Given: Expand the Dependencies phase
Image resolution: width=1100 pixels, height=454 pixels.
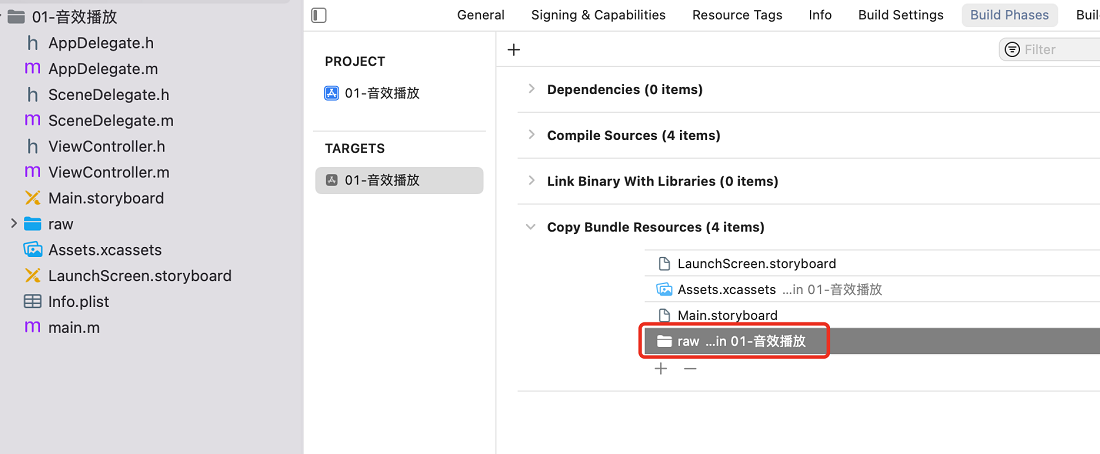Looking at the screenshot, I should point(531,89).
